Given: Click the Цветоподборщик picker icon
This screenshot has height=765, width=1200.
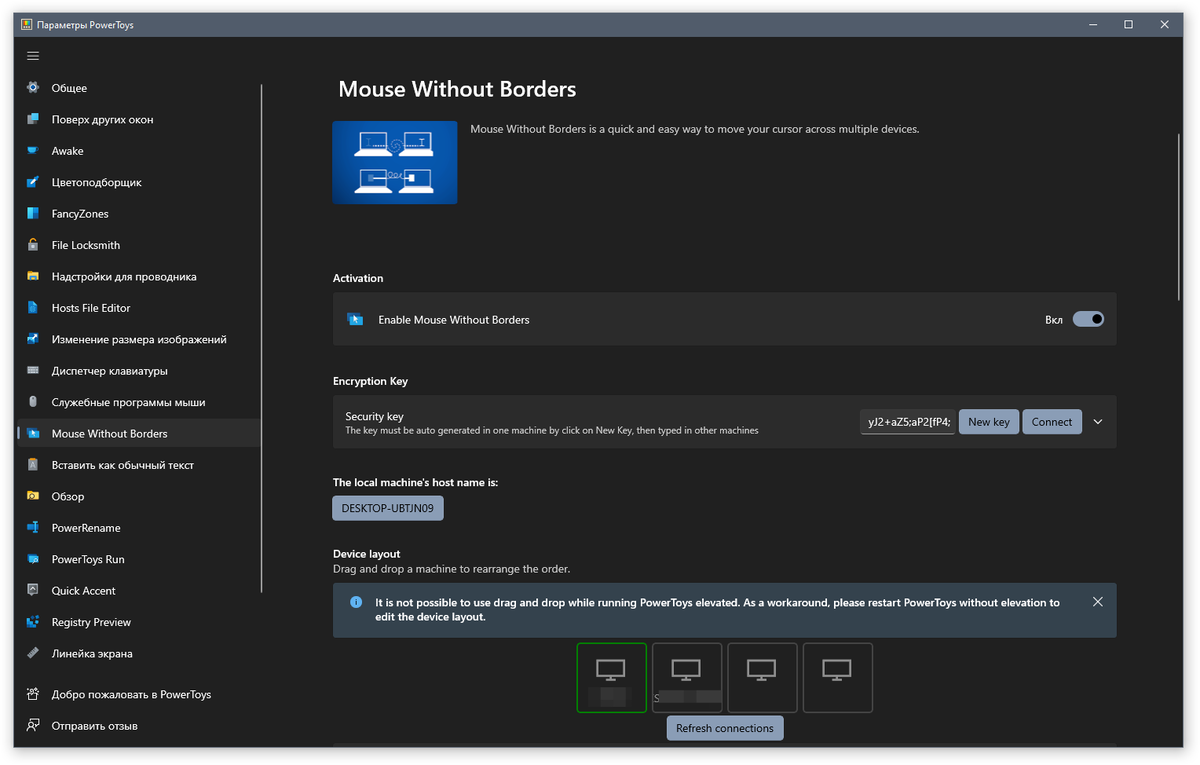Looking at the screenshot, I should click(x=33, y=182).
